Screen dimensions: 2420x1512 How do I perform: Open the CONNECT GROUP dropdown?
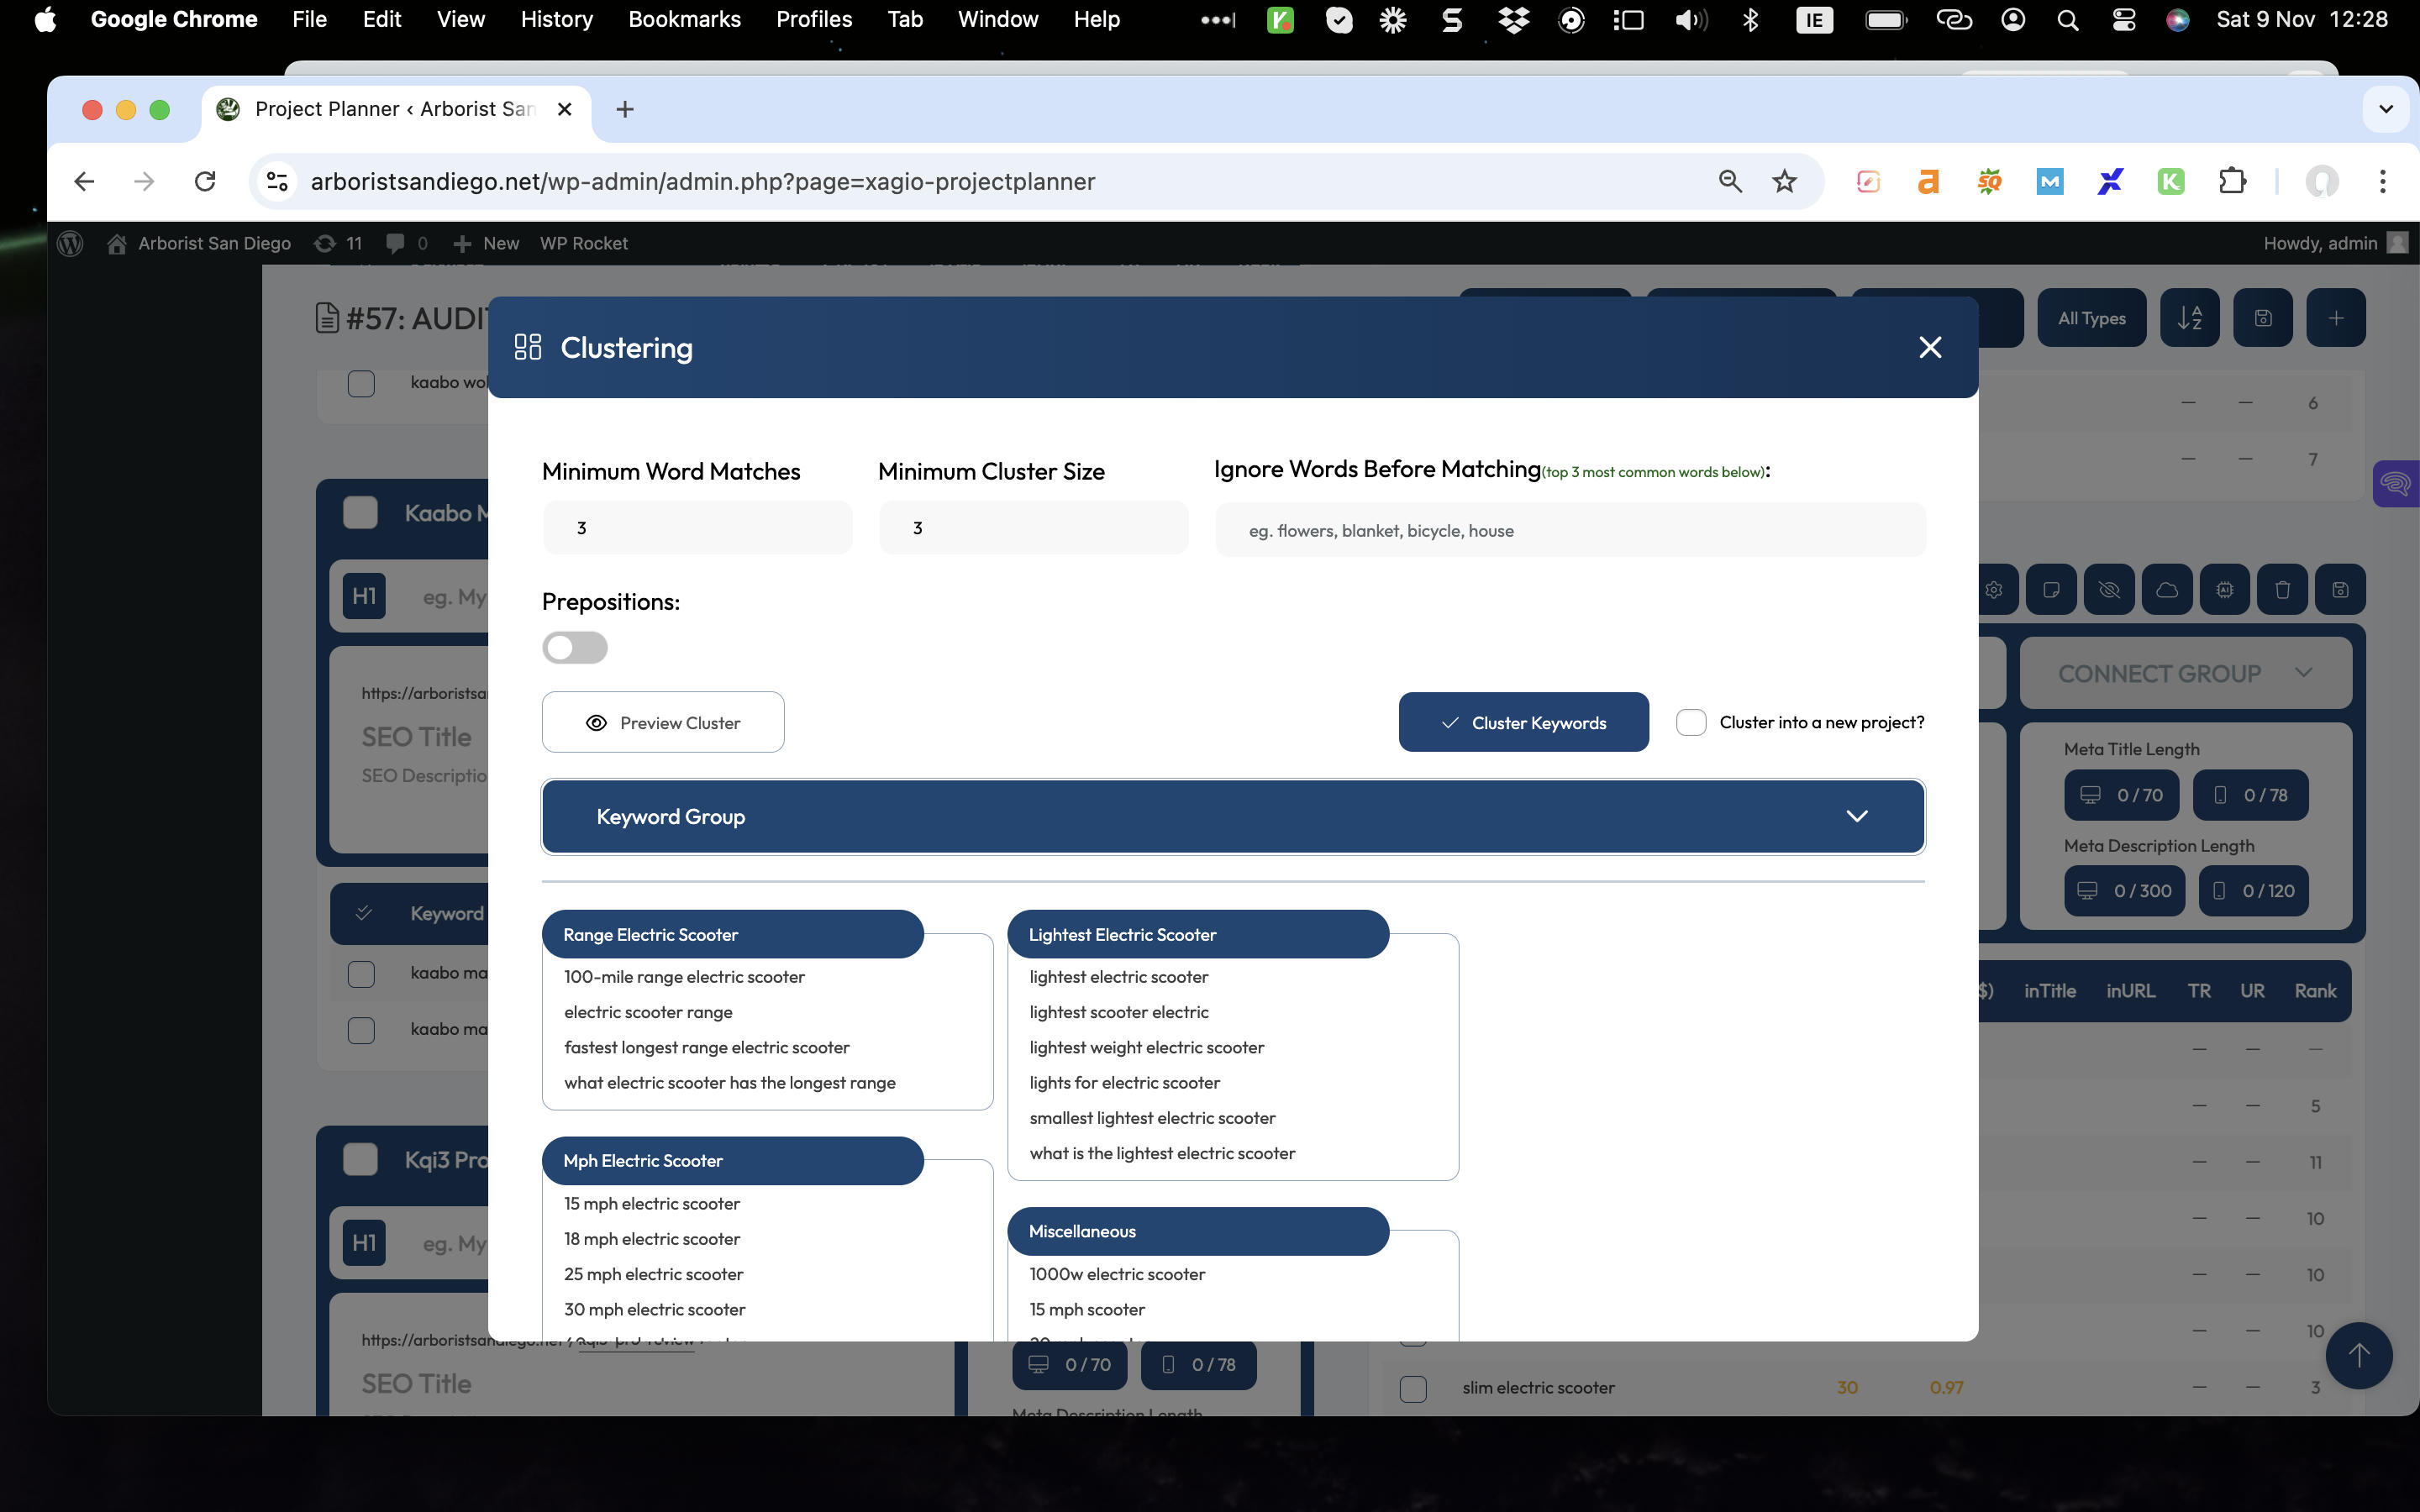[x=2186, y=673]
